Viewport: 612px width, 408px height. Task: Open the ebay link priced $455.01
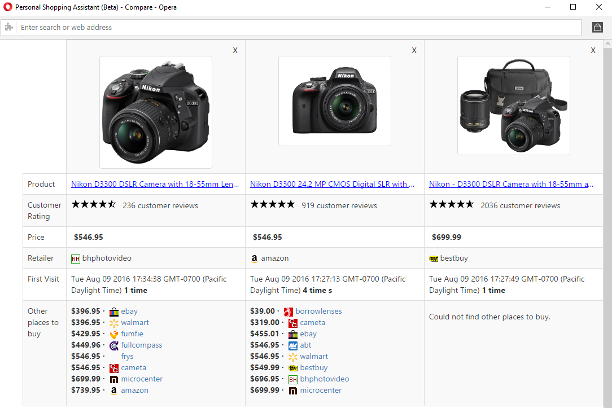pos(308,334)
